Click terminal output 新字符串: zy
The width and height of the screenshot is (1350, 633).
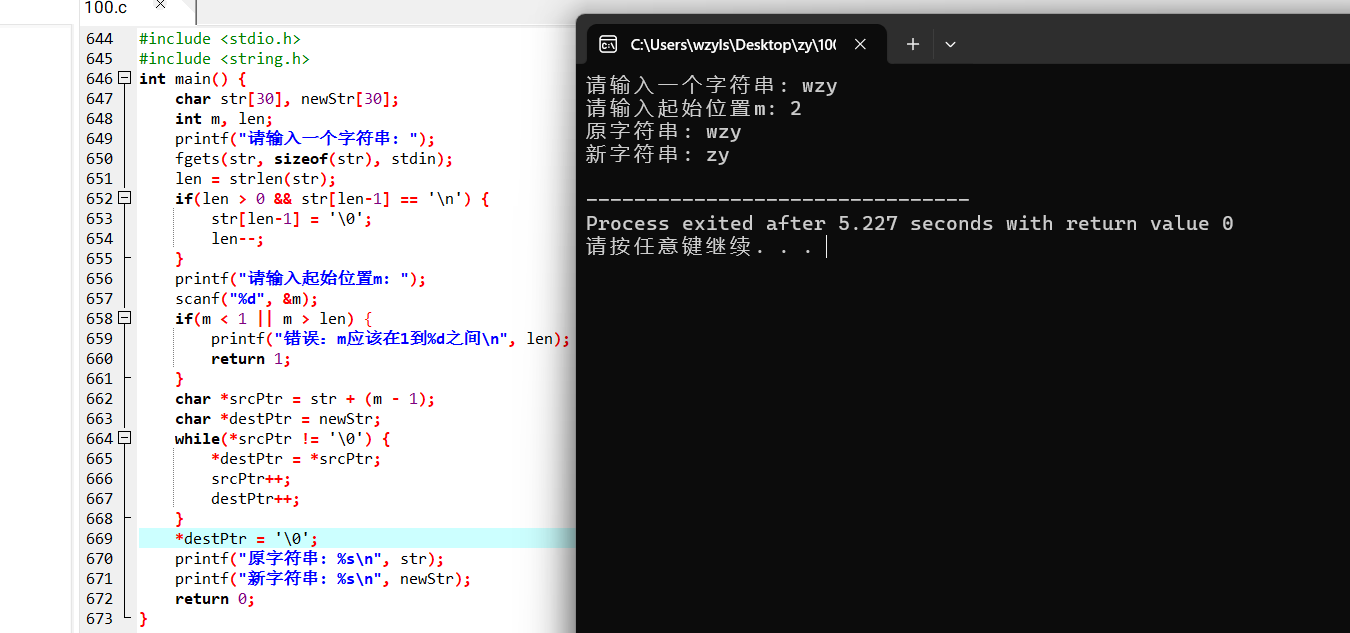coord(658,154)
